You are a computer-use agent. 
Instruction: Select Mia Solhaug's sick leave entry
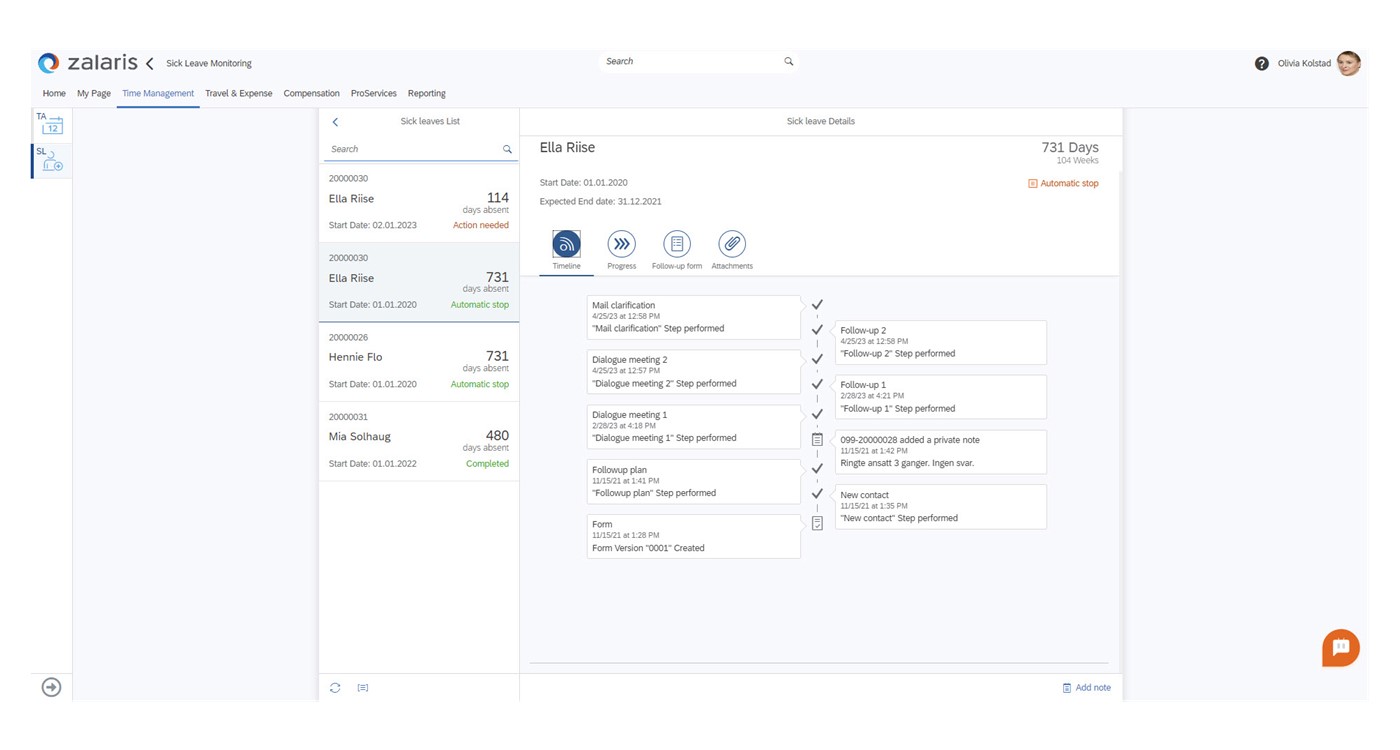point(418,441)
